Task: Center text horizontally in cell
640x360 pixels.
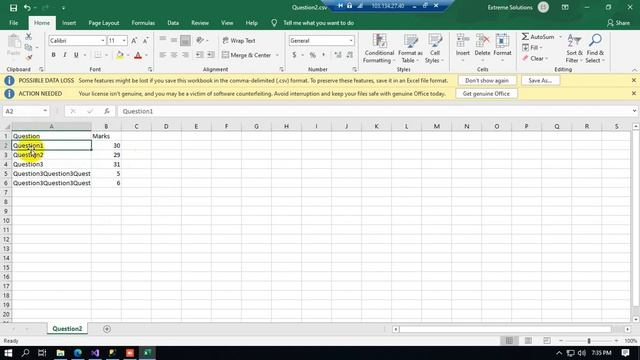Action: click(174, 55)
